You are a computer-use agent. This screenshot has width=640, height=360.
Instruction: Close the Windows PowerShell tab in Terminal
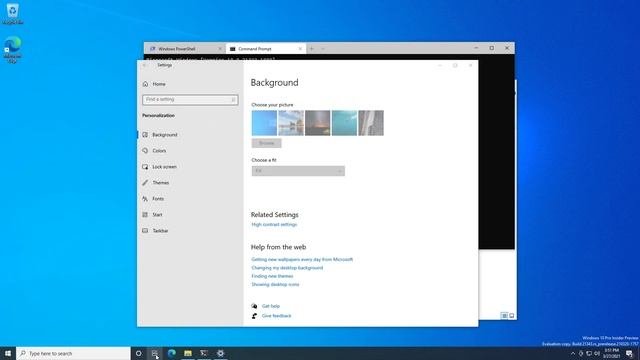coord(220,49)
